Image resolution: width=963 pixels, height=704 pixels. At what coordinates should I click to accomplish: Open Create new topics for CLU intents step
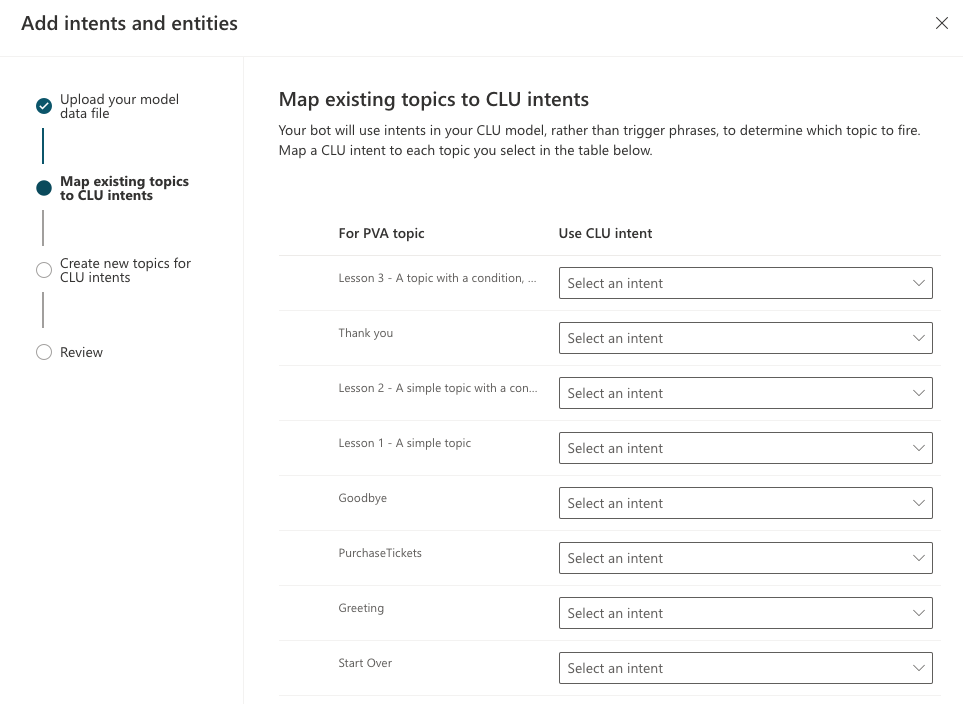tap(125, 270)
